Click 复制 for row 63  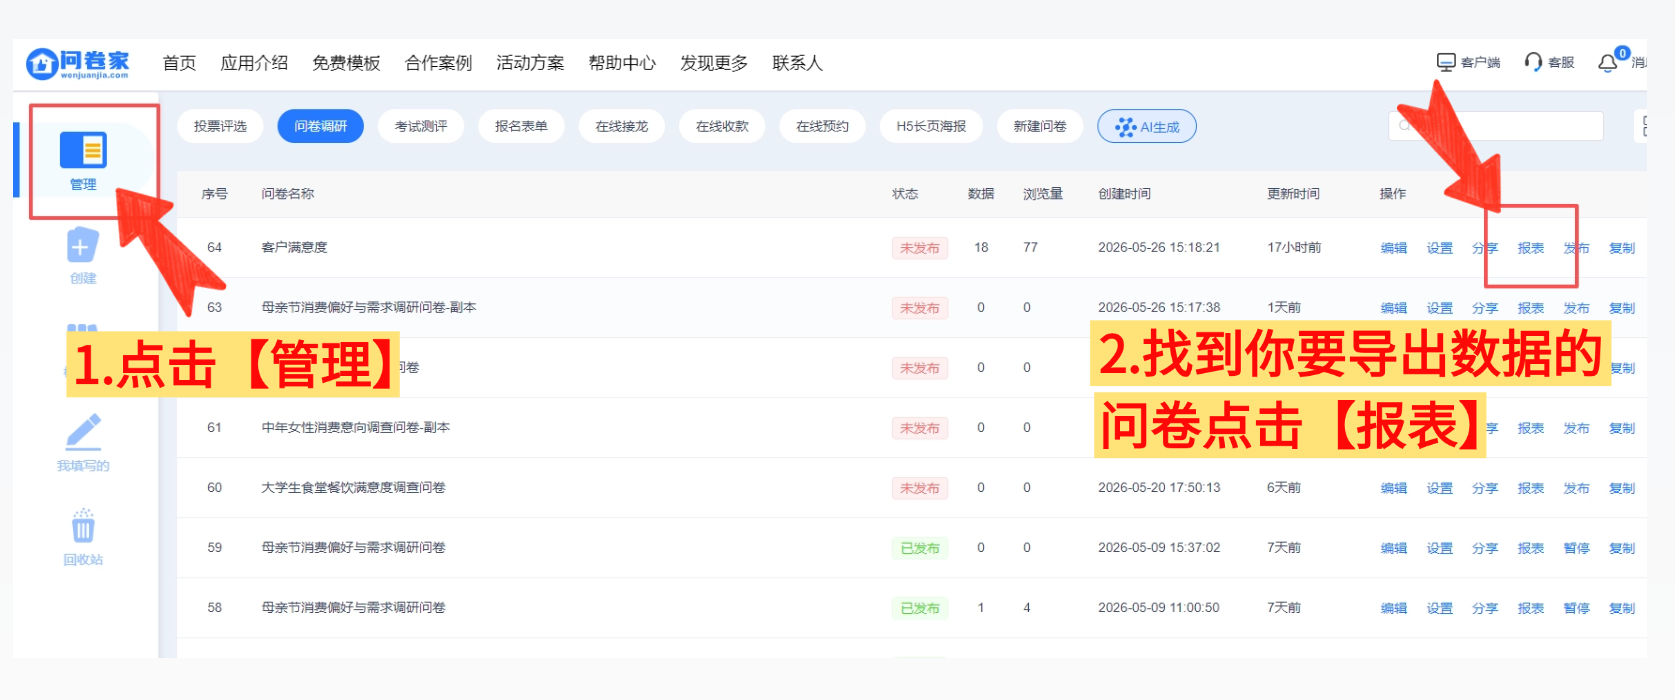(x=1622, y=308)
